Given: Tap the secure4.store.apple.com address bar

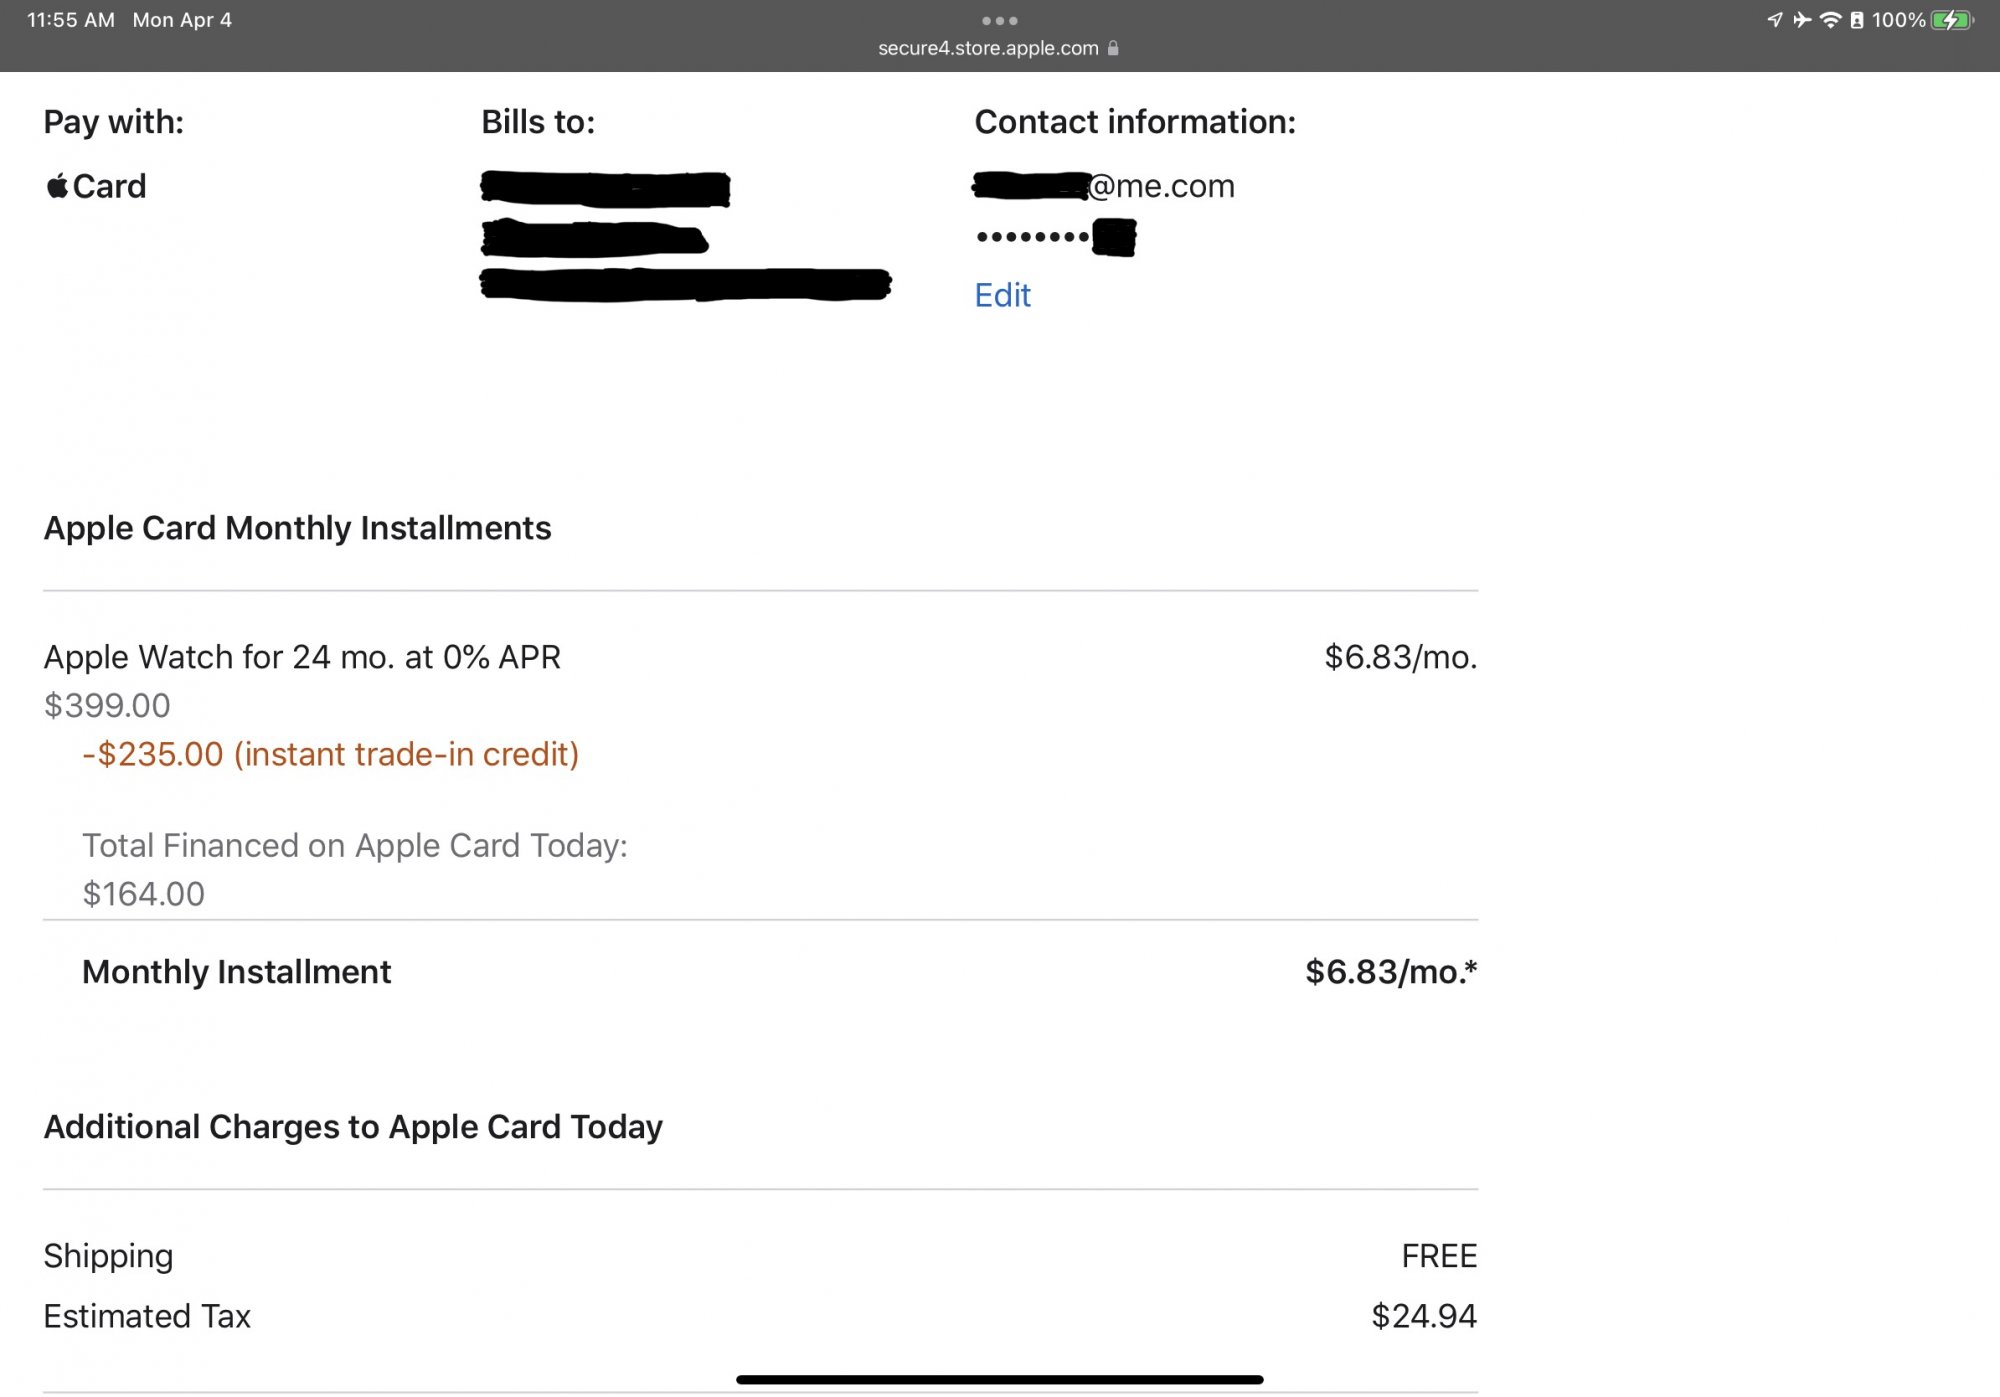Looking at the screenshot, I should (x=988, y=48).
